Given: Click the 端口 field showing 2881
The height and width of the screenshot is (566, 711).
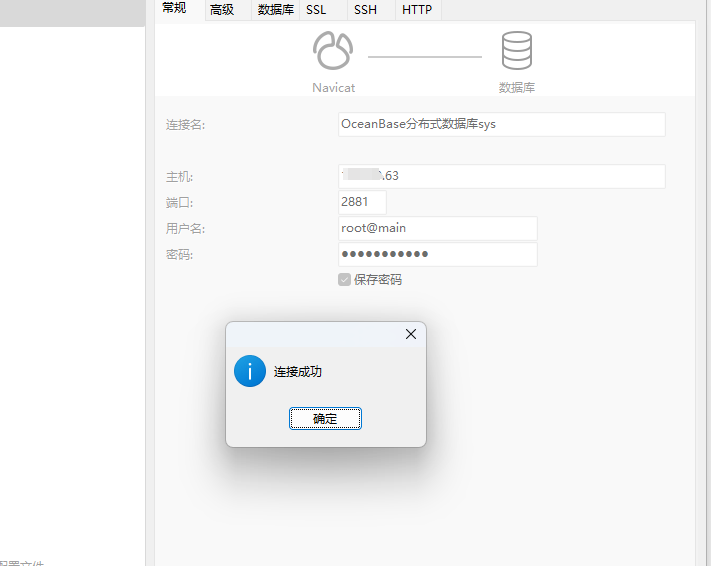Looking at the screenshot, I should 362,202.
